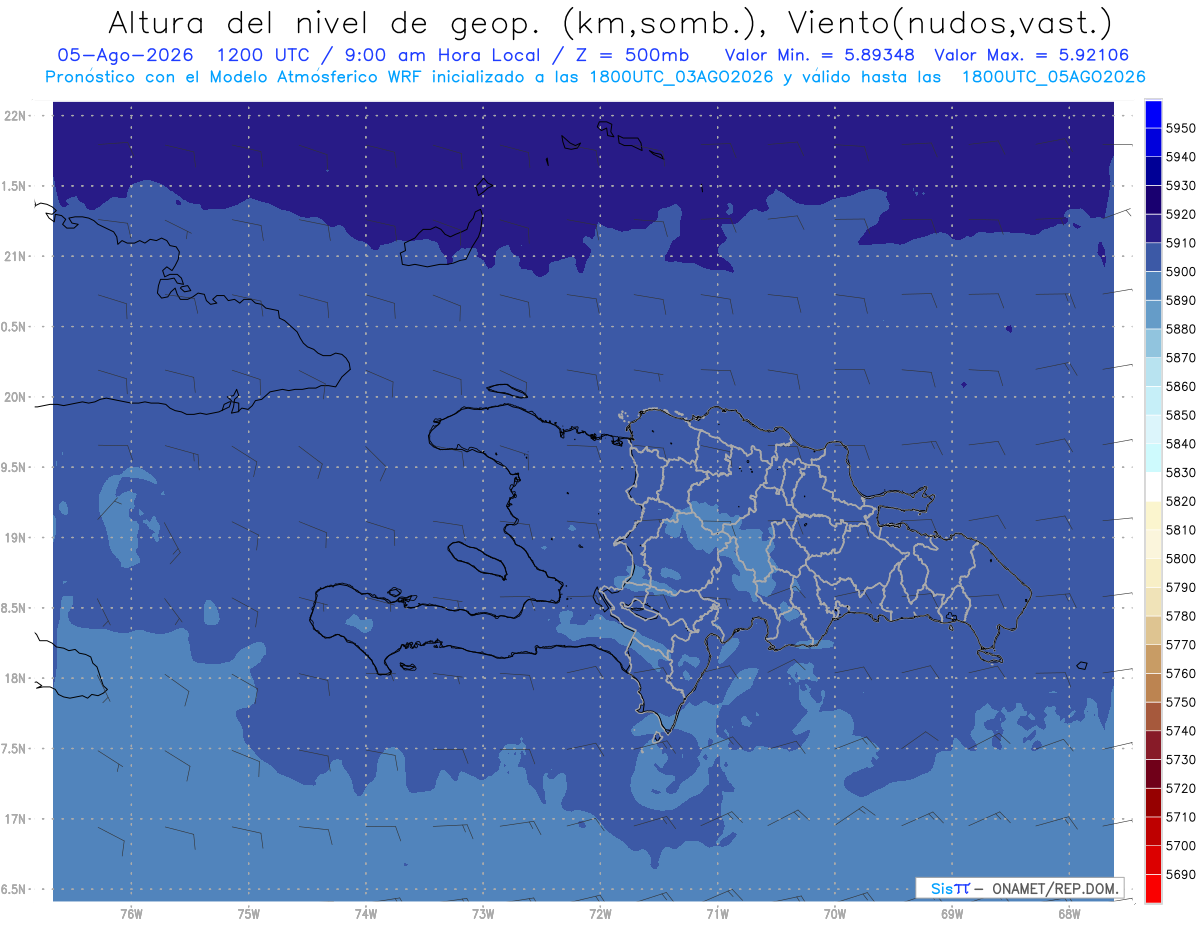Click the "70W" longitude label

tap(835, 913)
